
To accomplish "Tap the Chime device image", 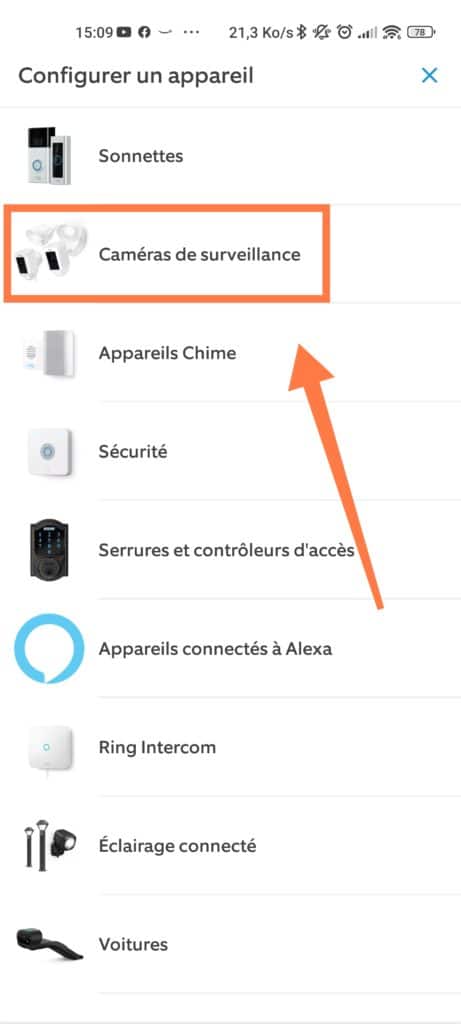I will [x=49, y=353].
